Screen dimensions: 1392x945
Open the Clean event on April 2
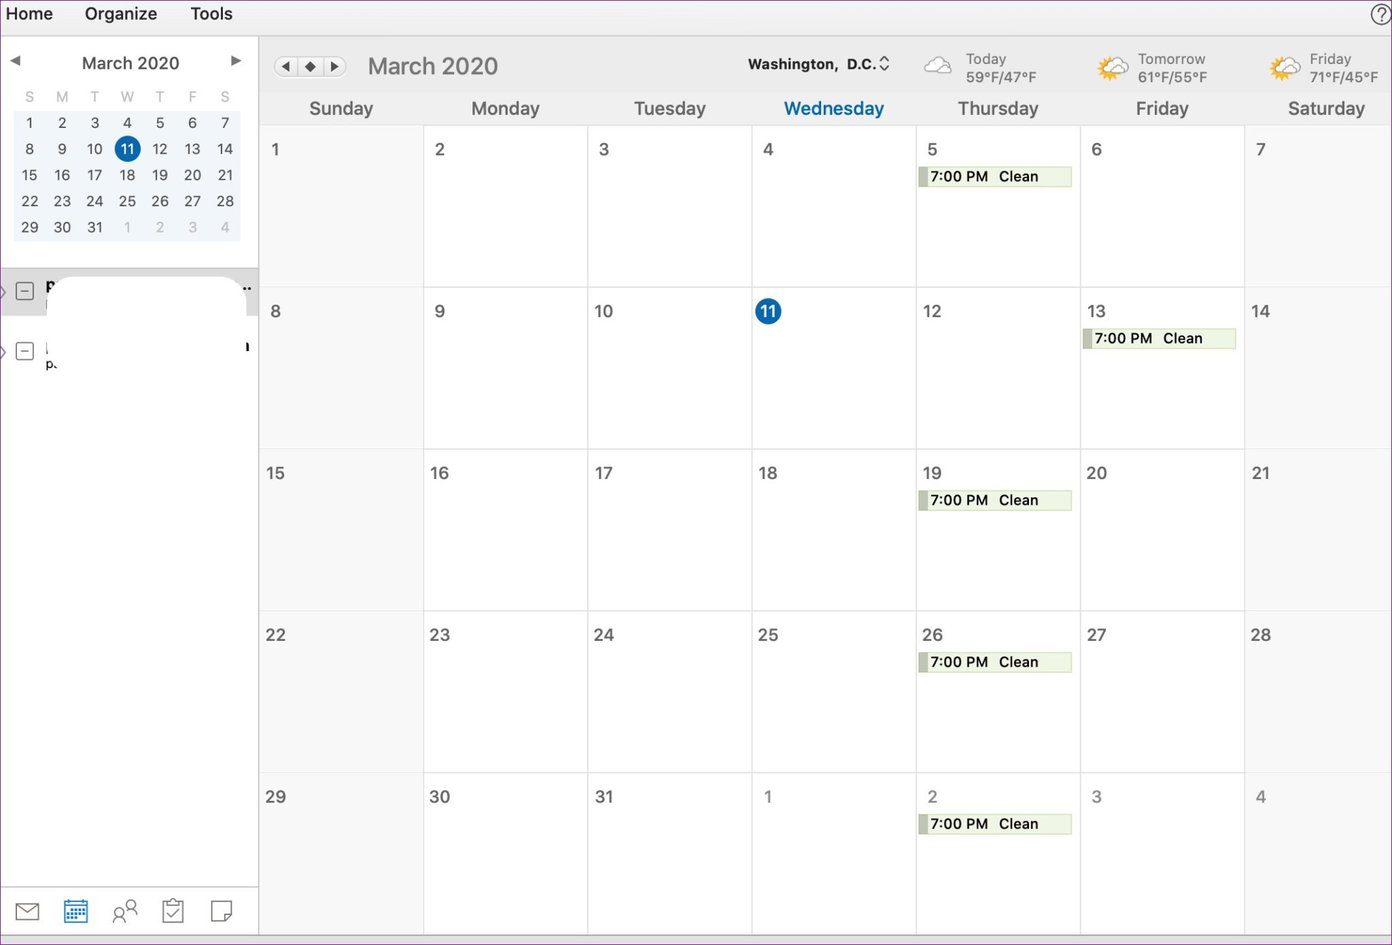[995, 824]
